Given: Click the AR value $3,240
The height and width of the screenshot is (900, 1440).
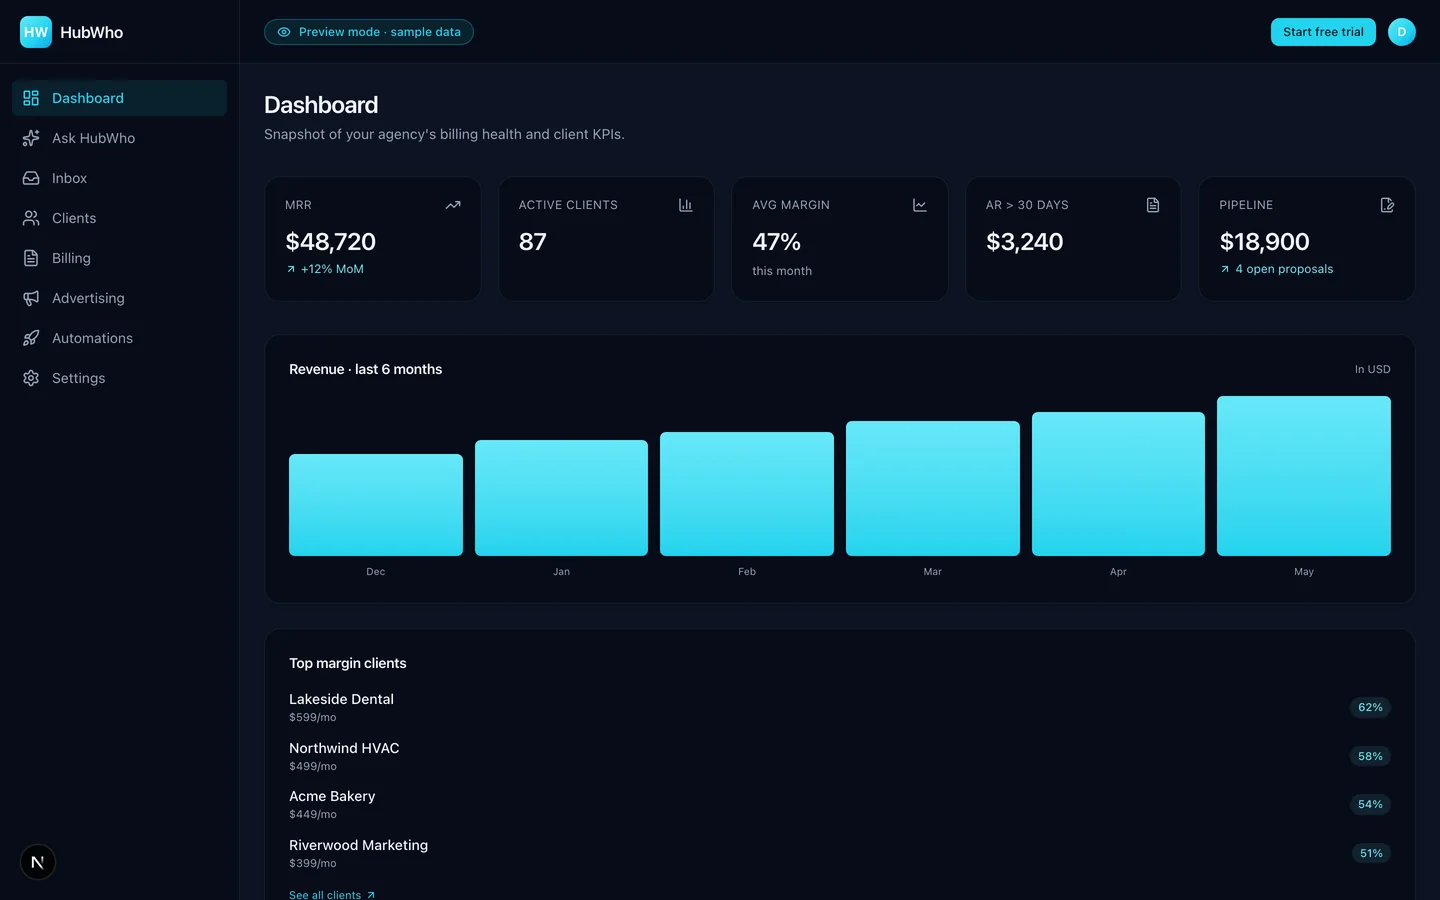Looking at the screenshot, I should click(x=1025, y=242).
